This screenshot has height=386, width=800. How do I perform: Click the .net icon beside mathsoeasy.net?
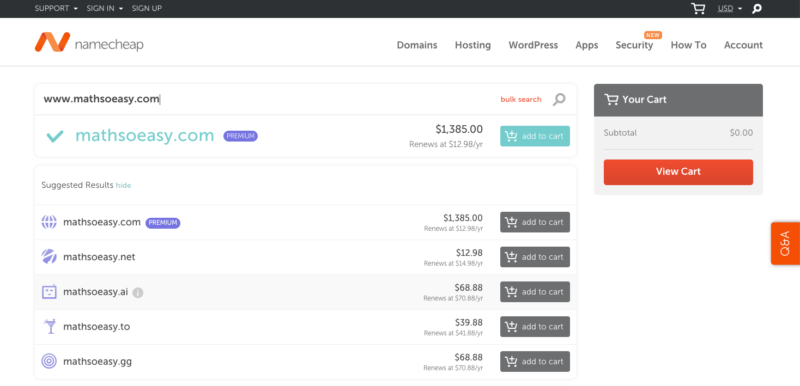pos(49,257)
